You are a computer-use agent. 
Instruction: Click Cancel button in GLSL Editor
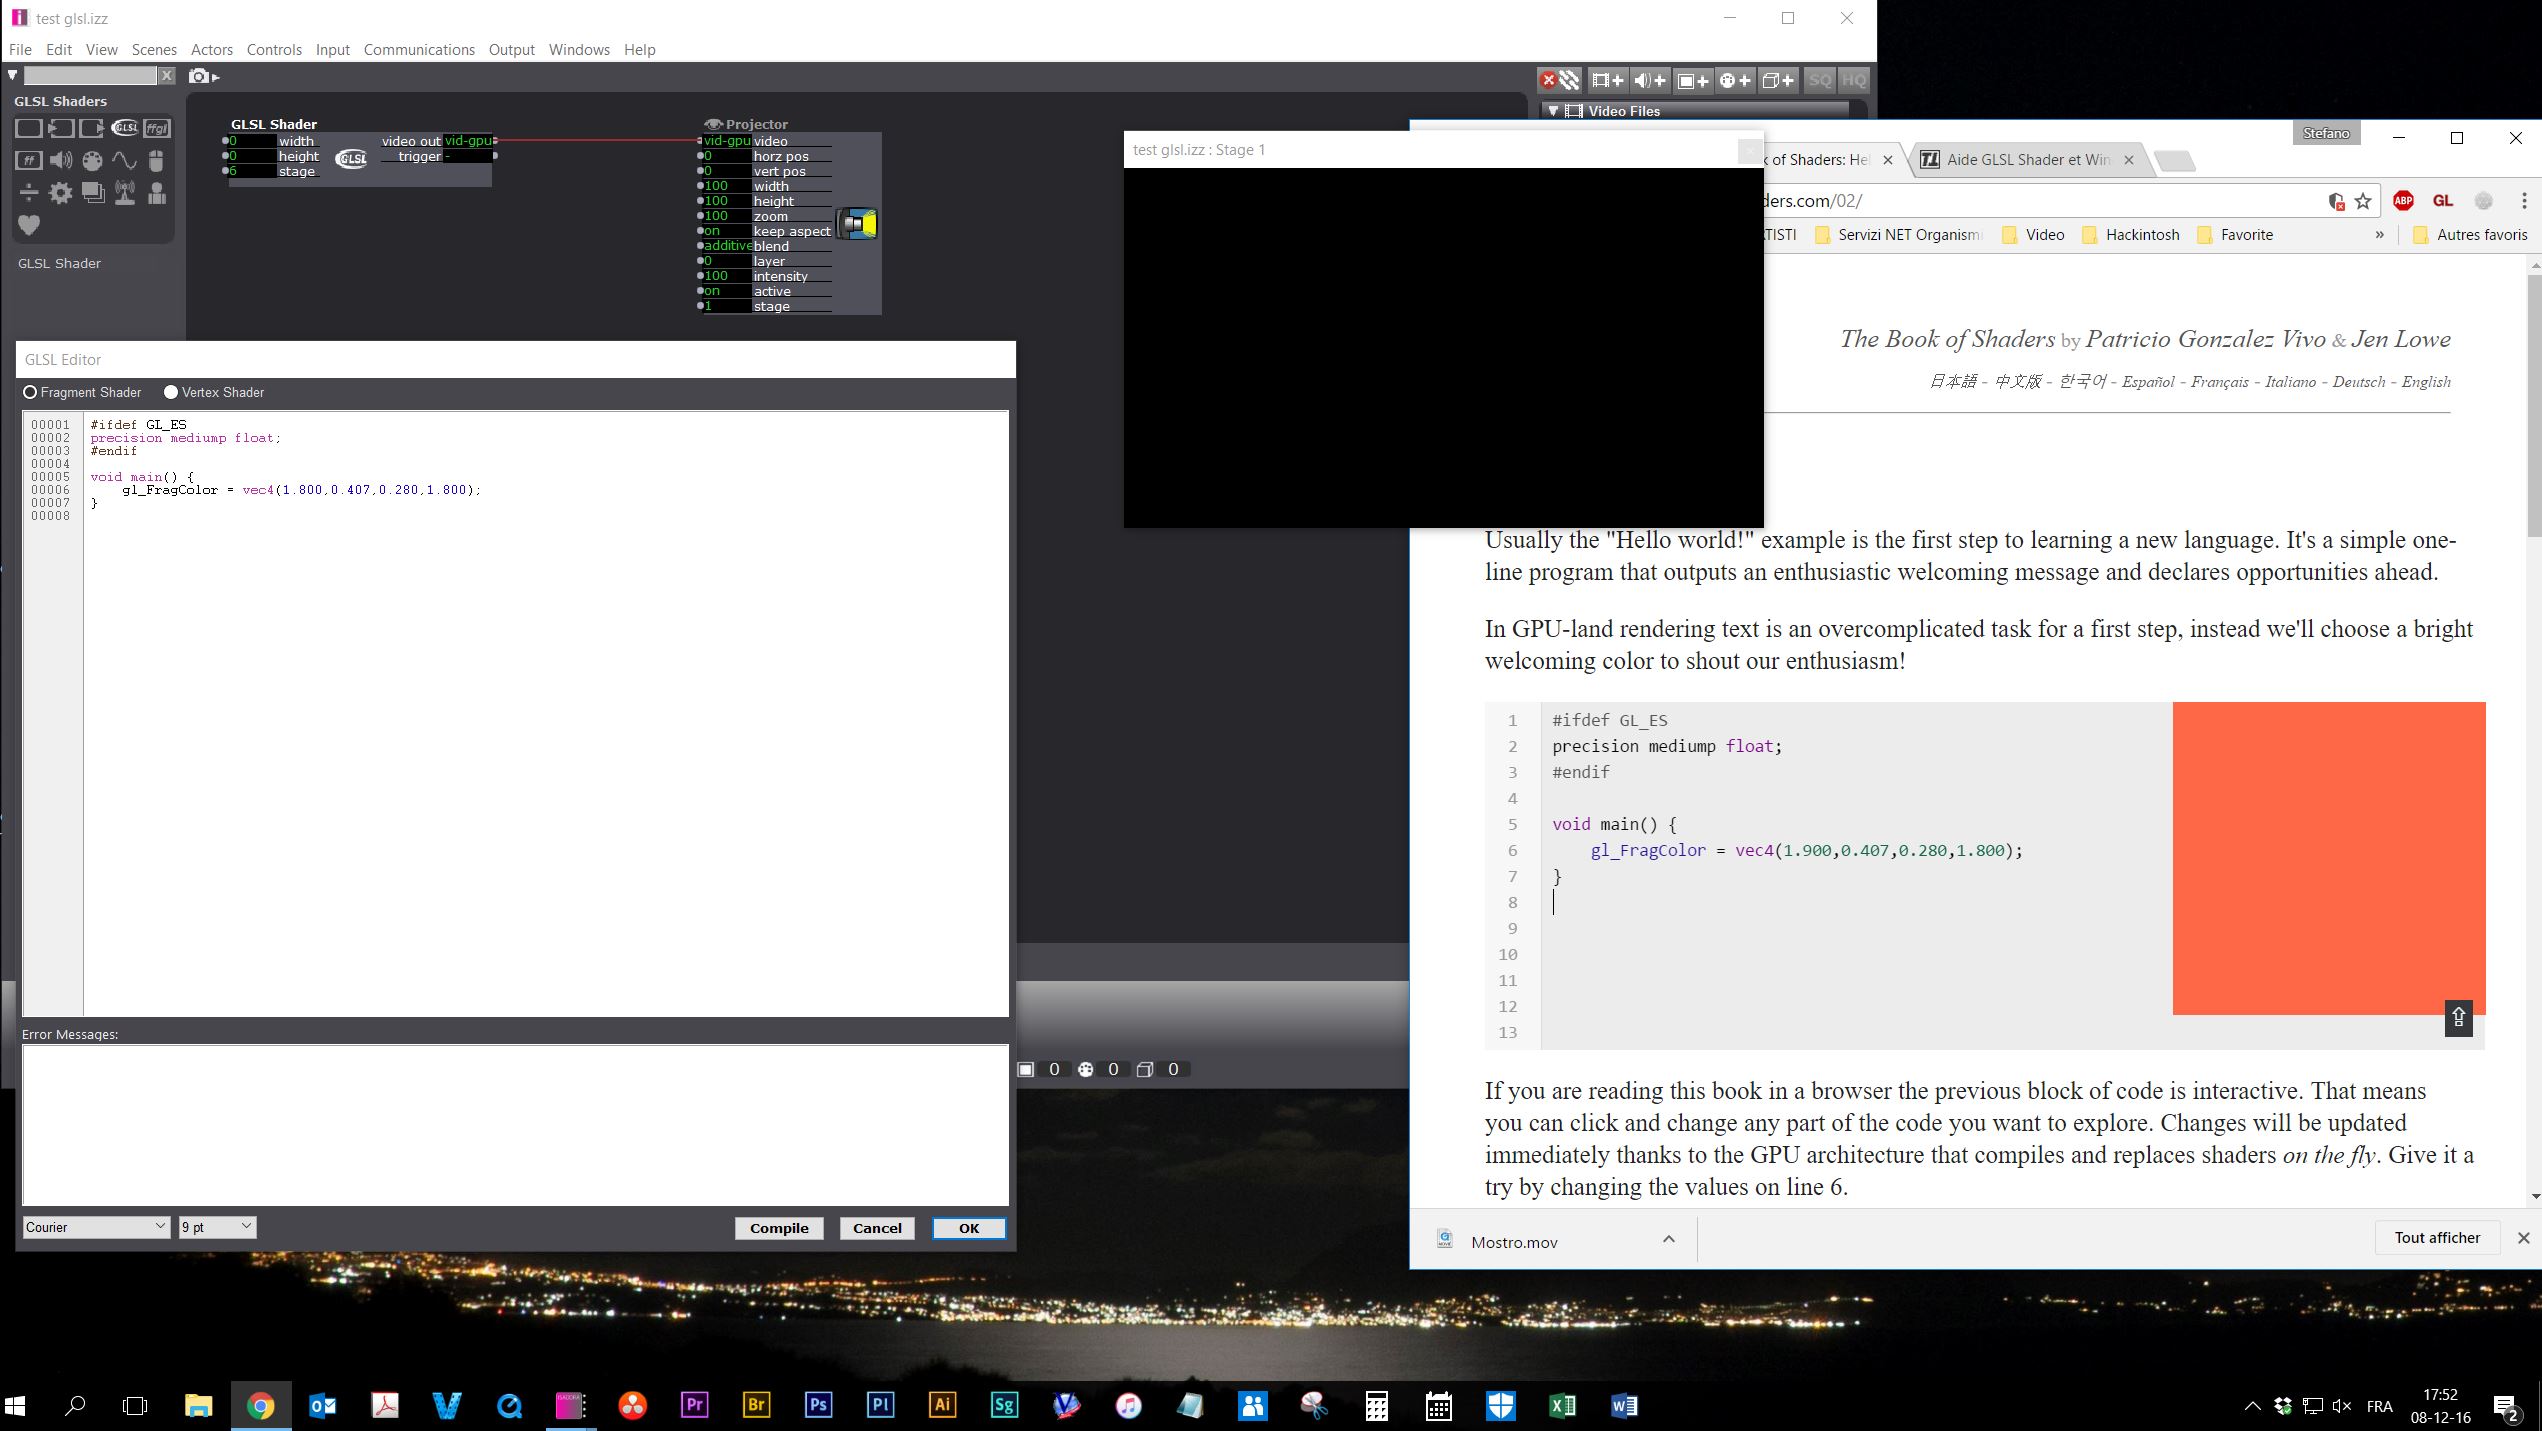coord(875,1227)
